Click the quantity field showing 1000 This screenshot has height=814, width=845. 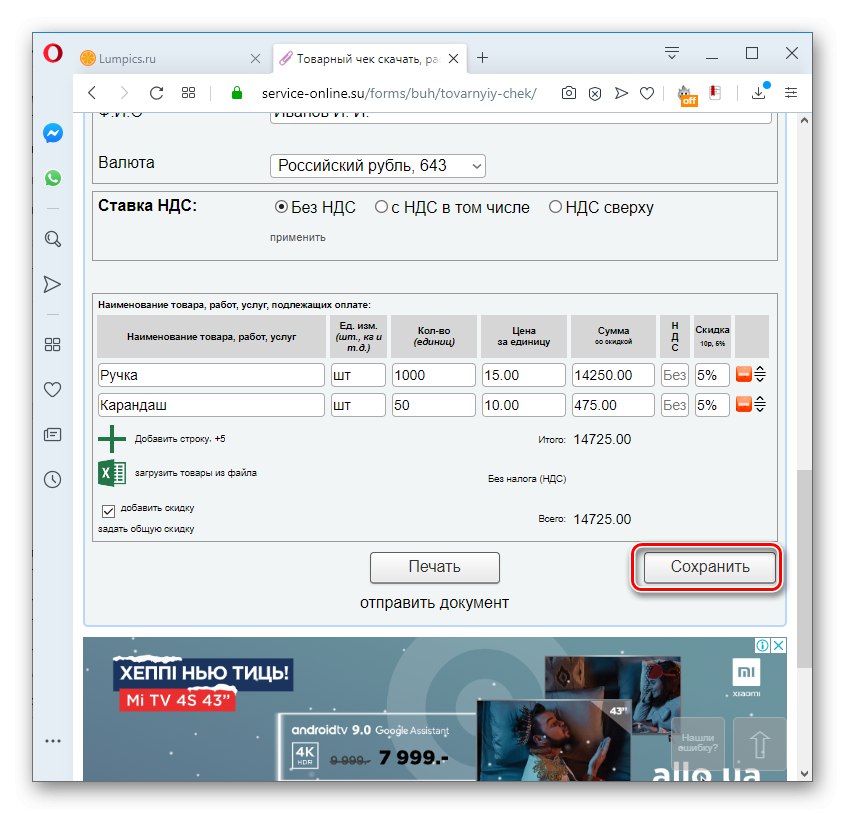pos(434,375)
